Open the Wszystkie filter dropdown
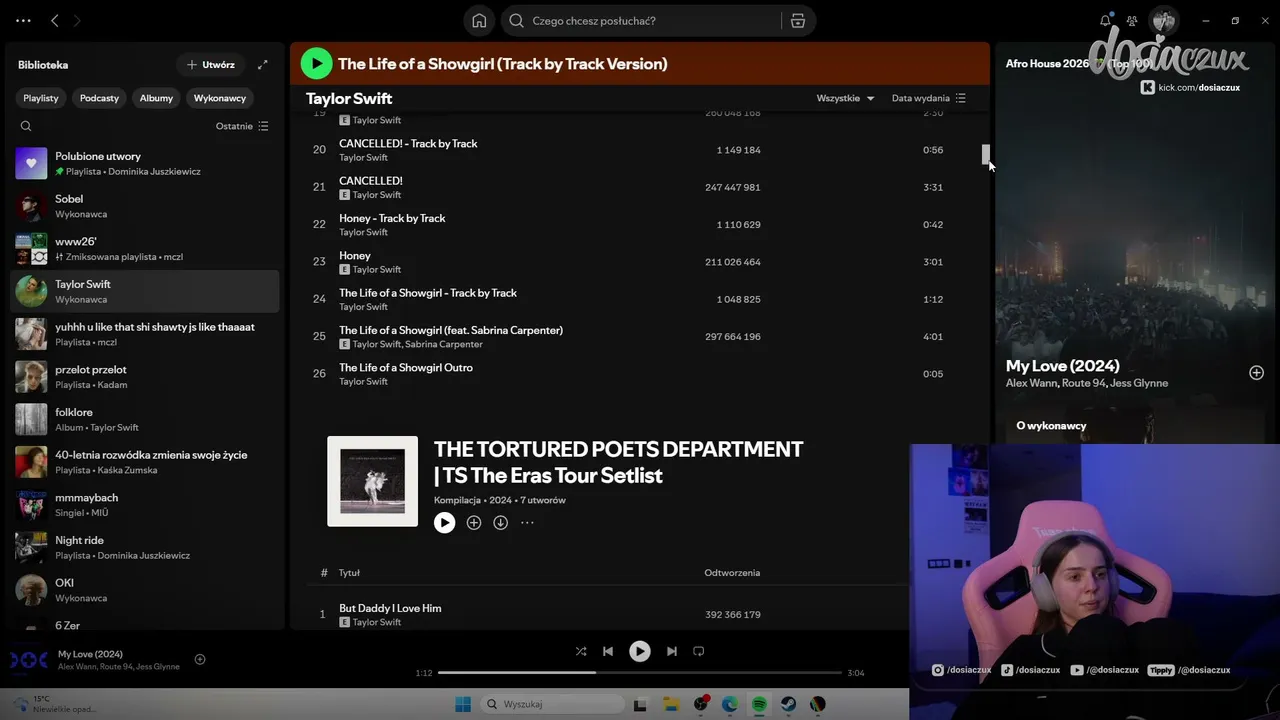The height and width of the screenshot is (720, 1280). 846,98
